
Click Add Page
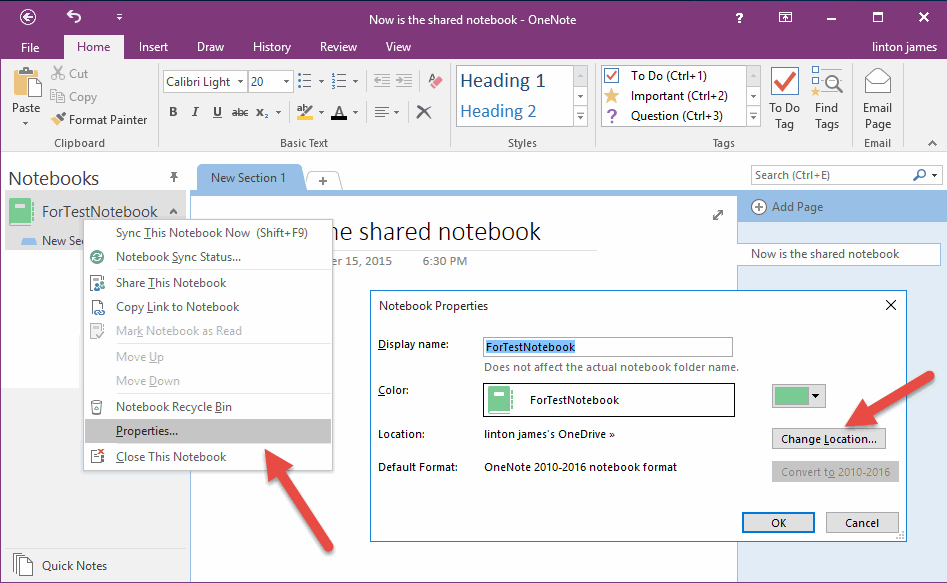coord(787,207)
